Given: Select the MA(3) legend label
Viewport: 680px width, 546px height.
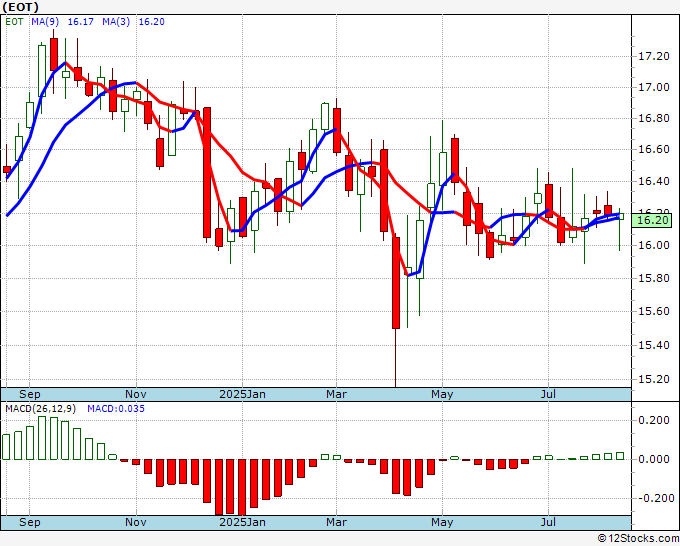Looking at the screenshot, I should tap(116, 22).
